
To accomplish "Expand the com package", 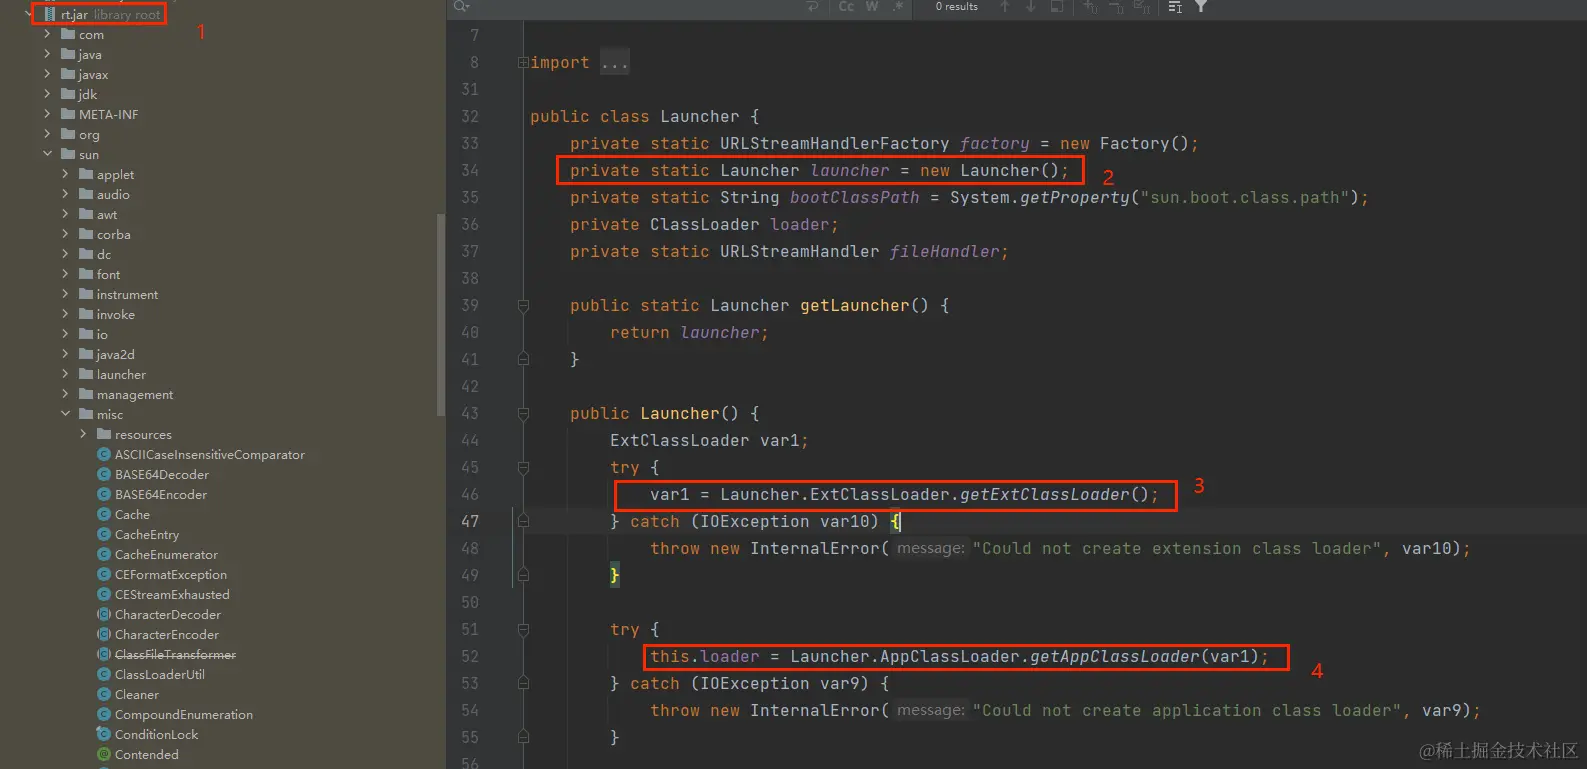I will (x=47, y=34).
